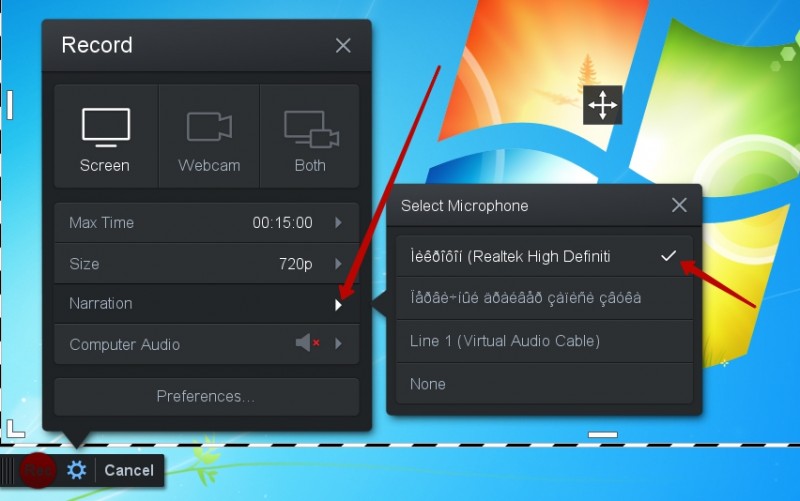Click the move recording frame crosshair icon
Image resolution: width=800 pixels, height=501 pixels.
click(x=603, y=105)
